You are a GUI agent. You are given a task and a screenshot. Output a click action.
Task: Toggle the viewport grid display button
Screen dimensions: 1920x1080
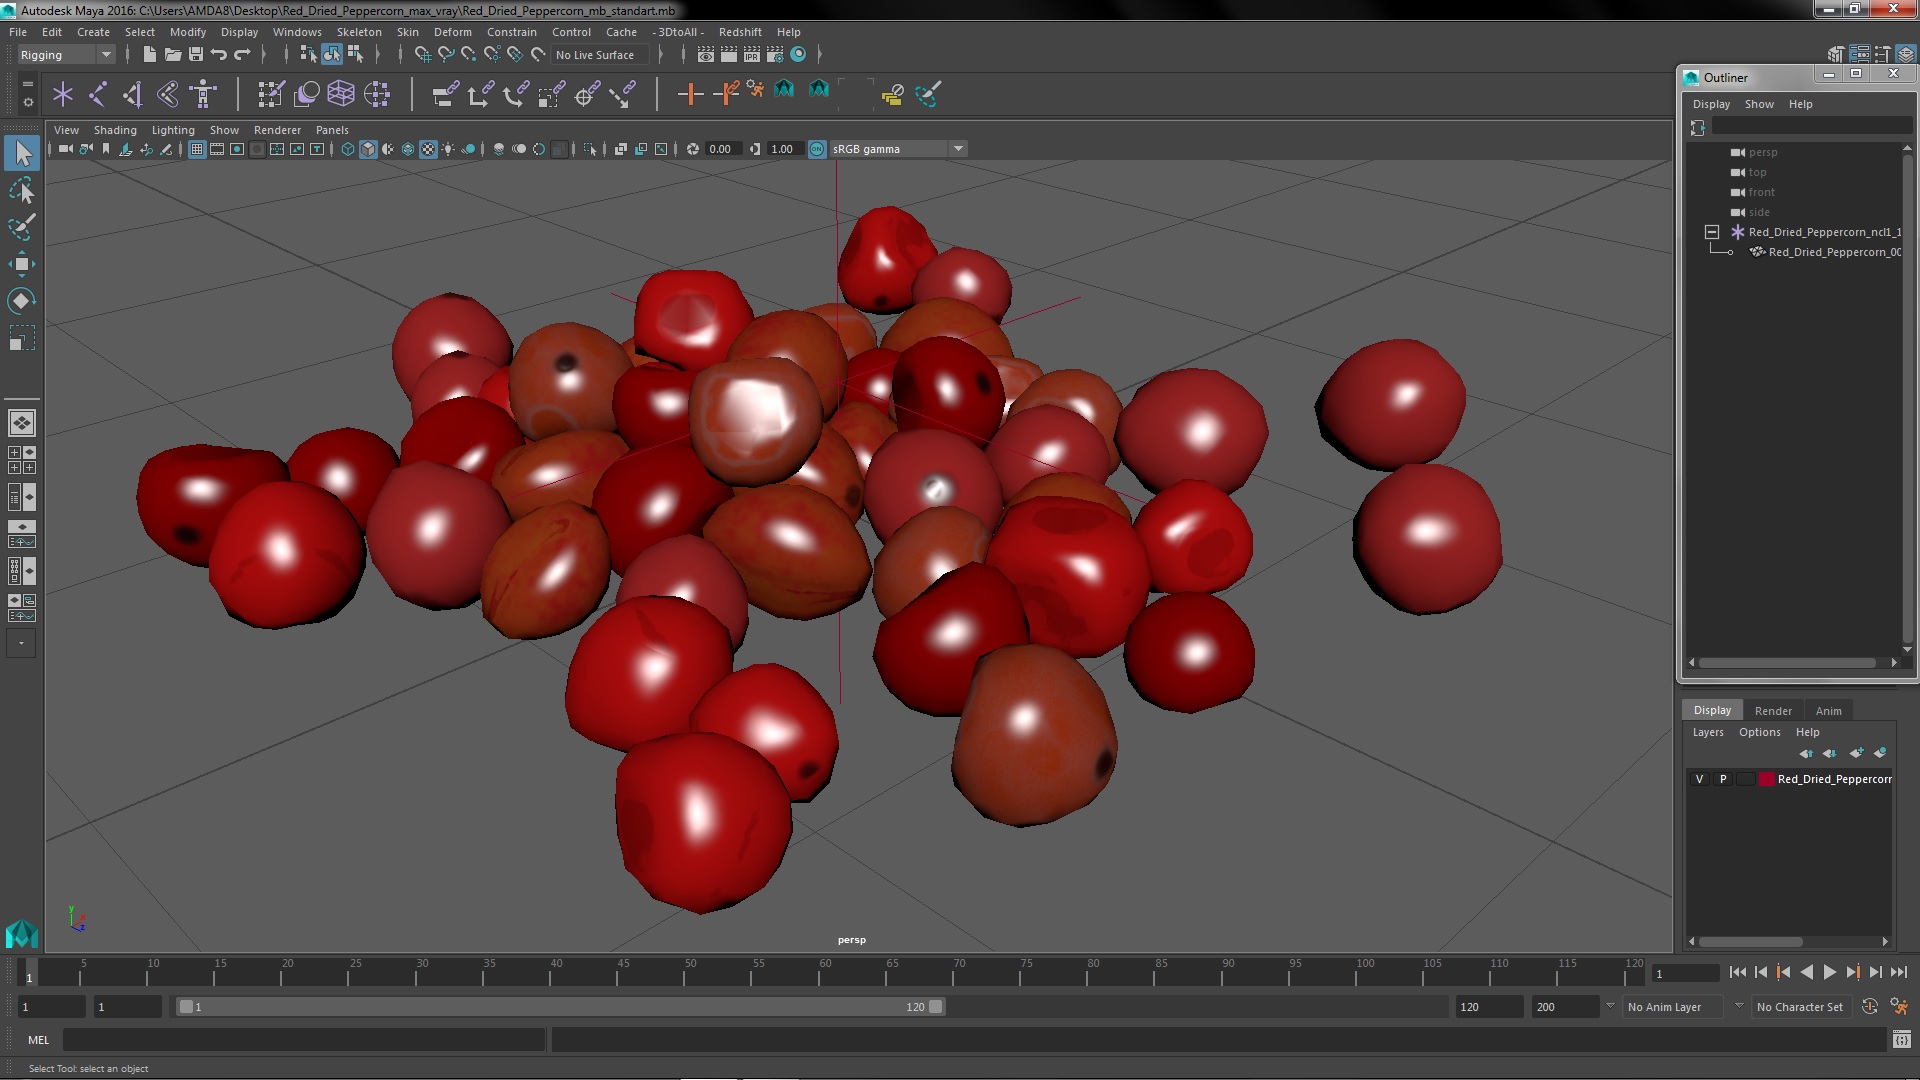tap(197, 149)
